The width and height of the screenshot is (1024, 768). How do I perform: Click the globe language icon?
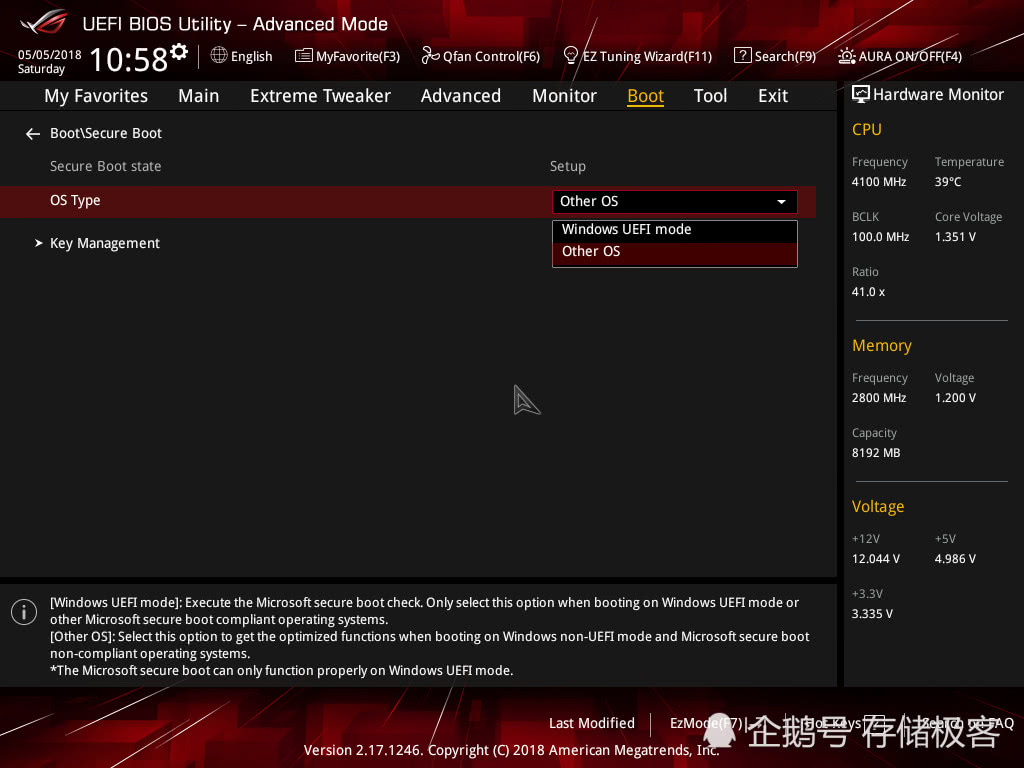219,56
